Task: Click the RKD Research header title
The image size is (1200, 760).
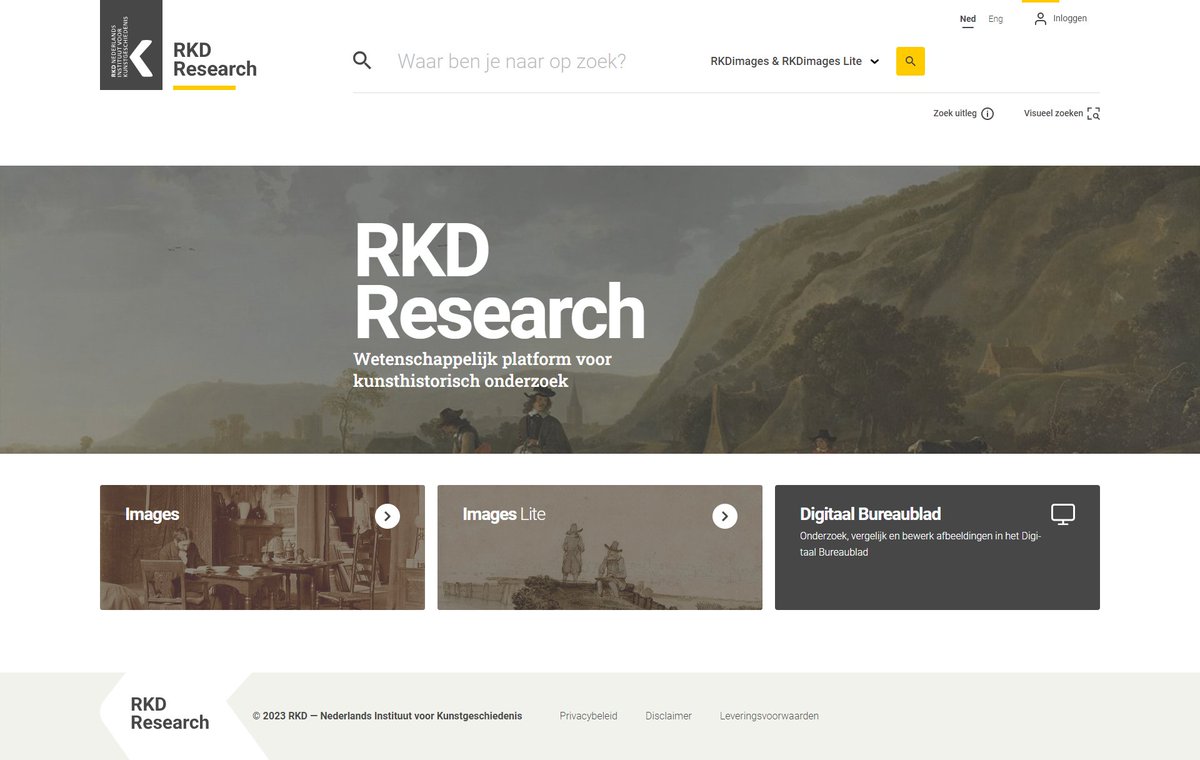Action: [215, 60]
